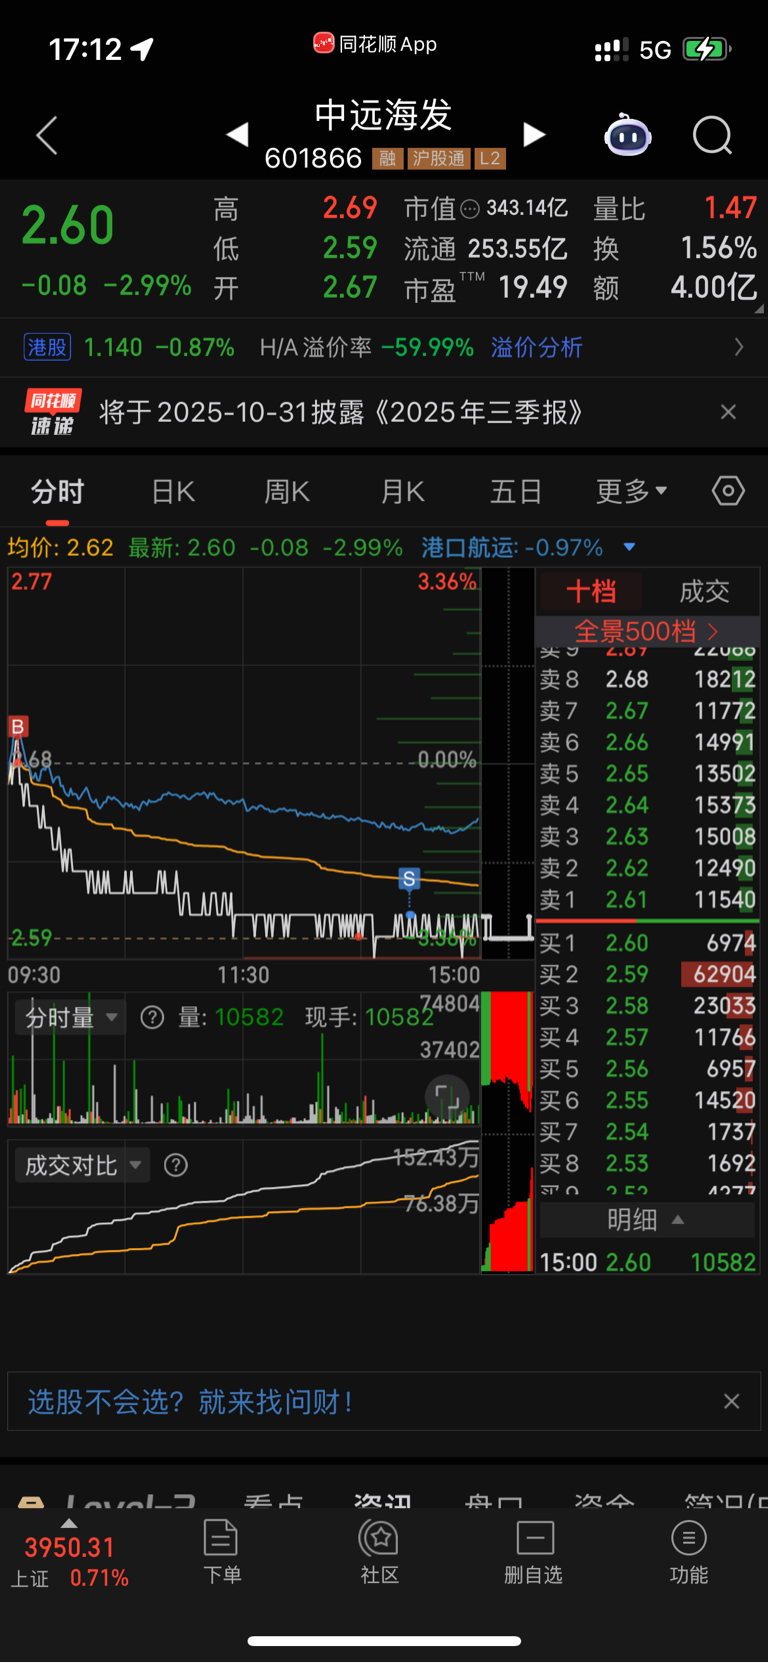Select the 周K chart tab

(x=288, y=492)
